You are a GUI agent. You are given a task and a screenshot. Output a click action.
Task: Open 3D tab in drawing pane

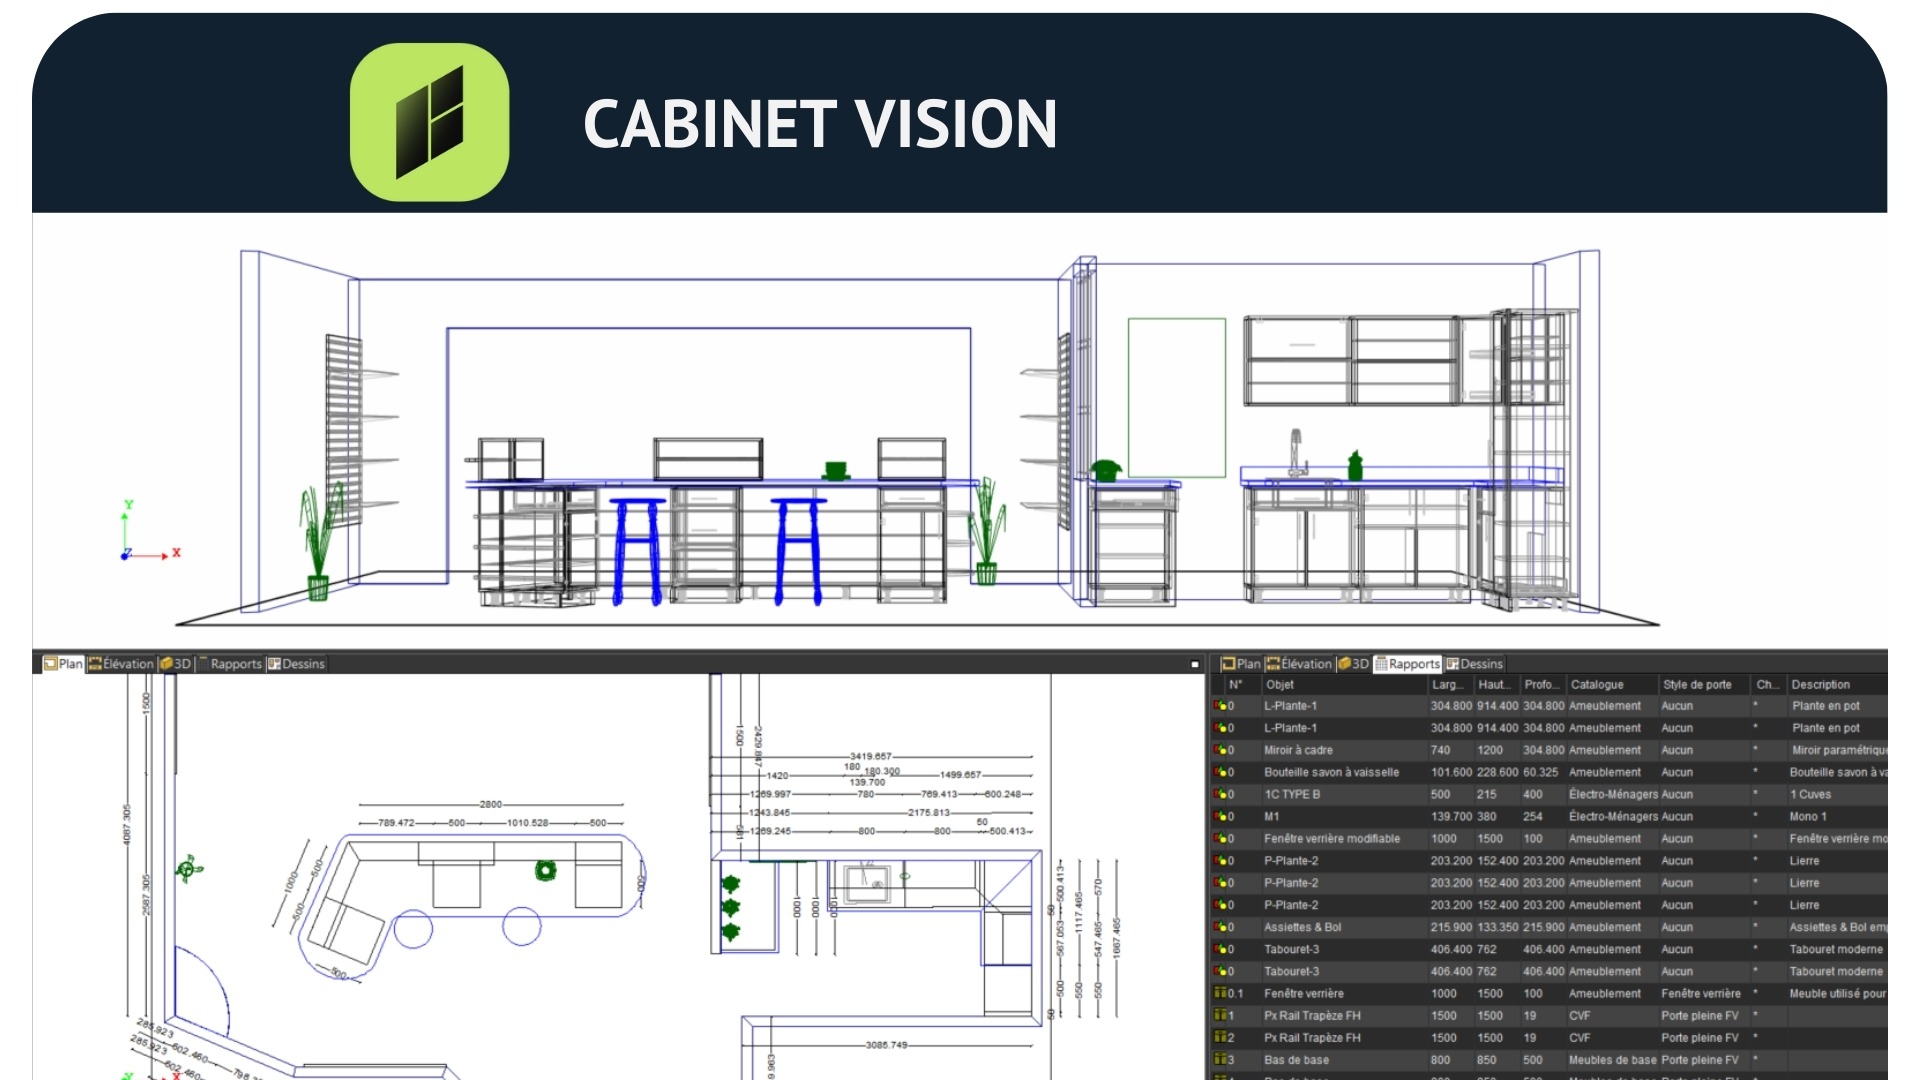pos(175,664)
